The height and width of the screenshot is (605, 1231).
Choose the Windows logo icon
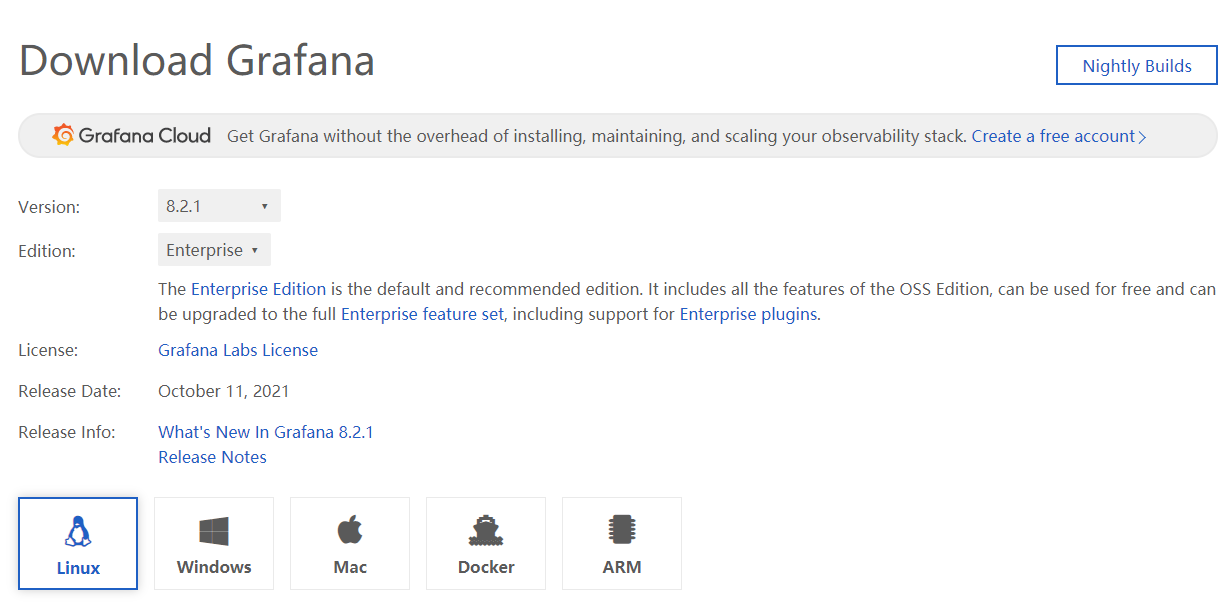click(x=214, y=531)
